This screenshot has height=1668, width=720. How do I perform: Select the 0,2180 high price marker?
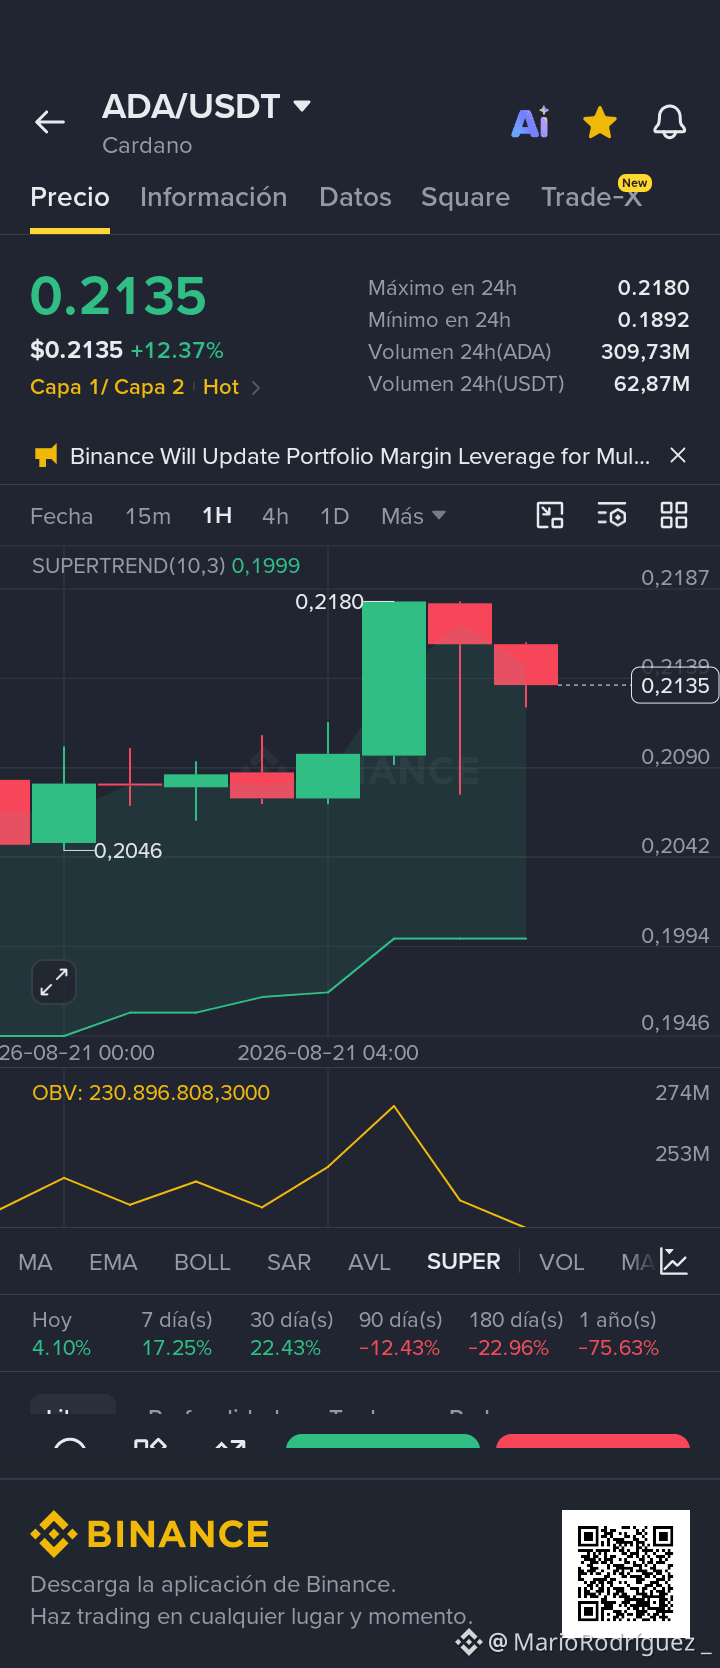[329, 602]
